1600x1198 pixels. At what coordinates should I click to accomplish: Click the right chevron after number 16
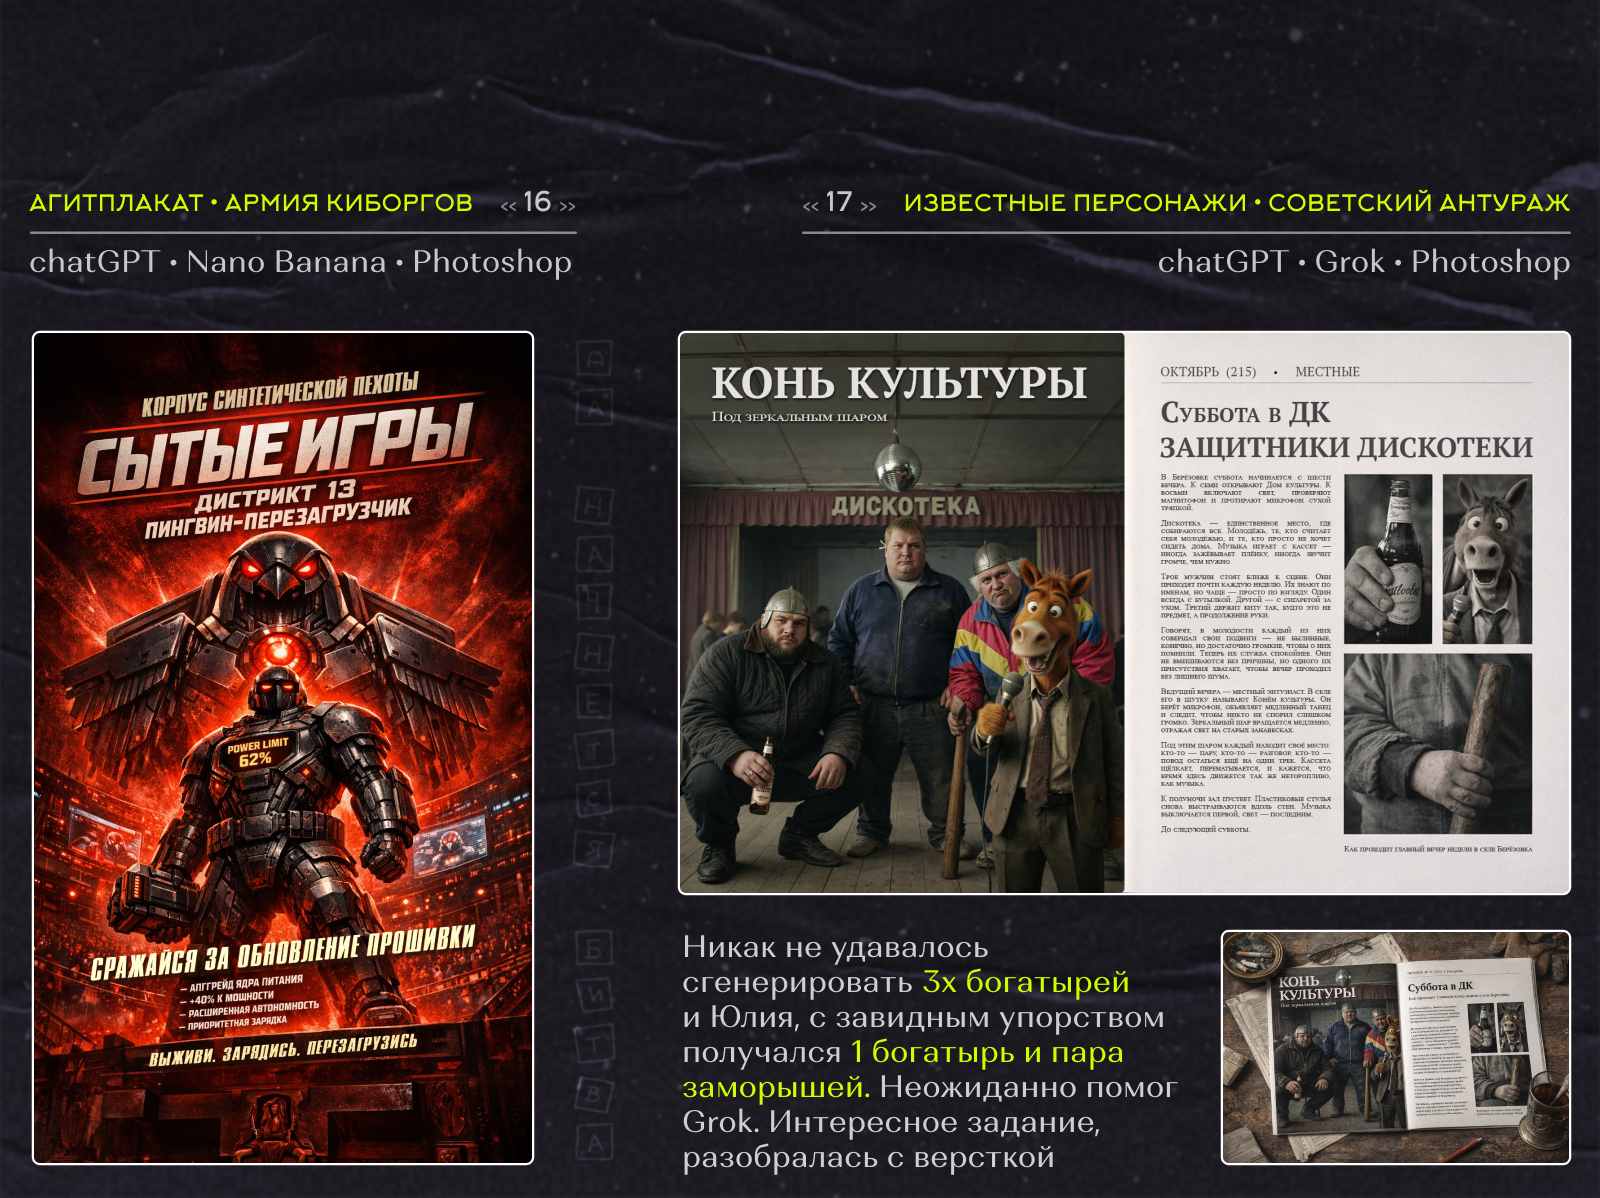567,206
